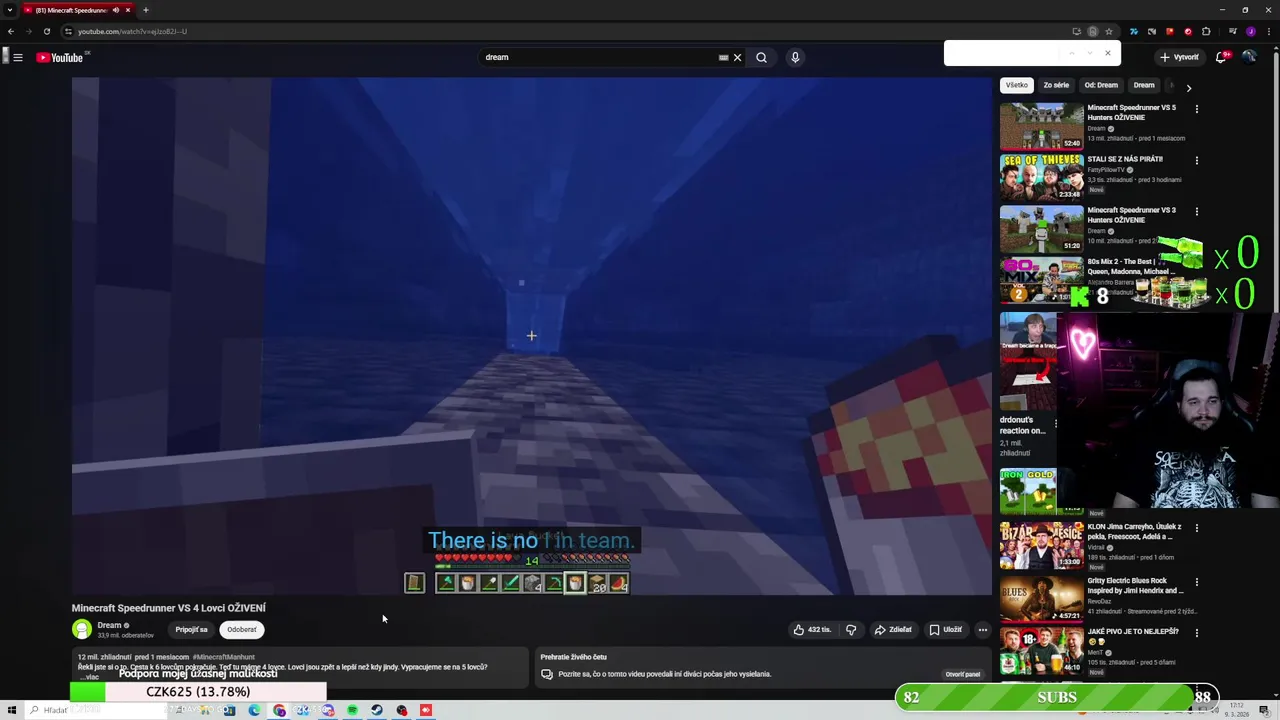Viewport: 1280px width, 720px height.
Task: Open the Gritty Electric Blues Rock thumbnail
Action: pos(1042,598)
